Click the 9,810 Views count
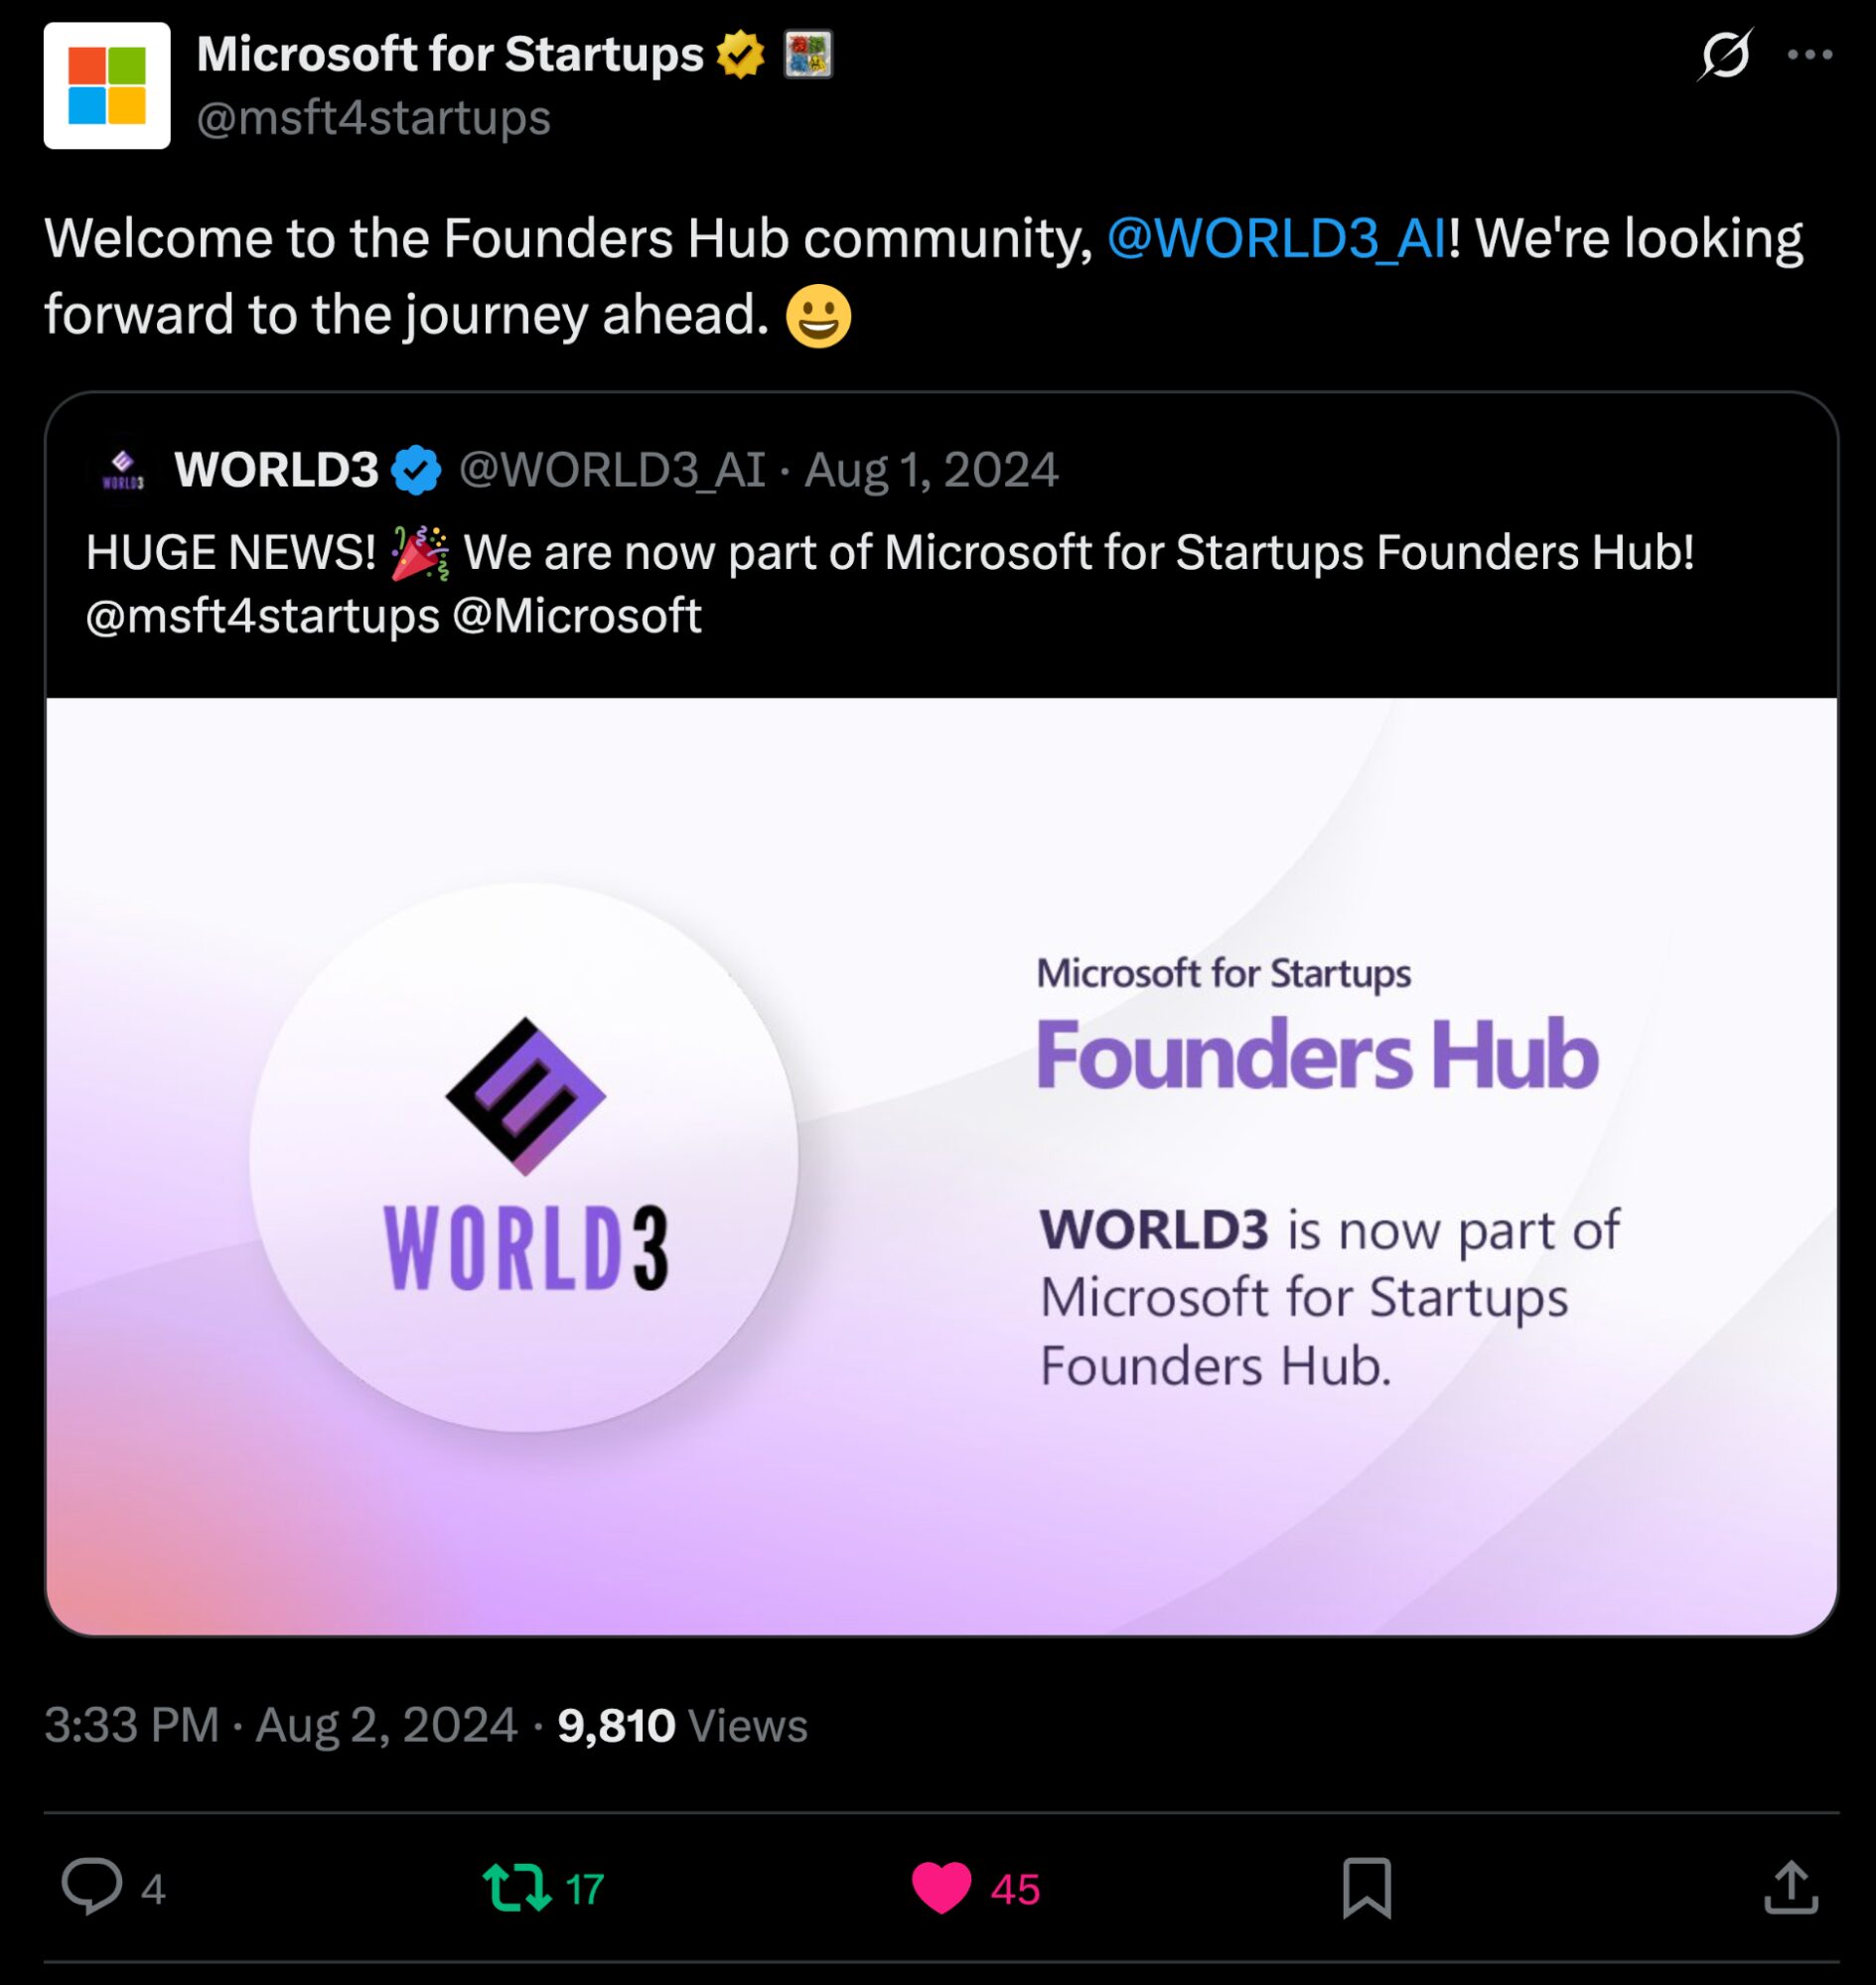The height and width of the screenshot is (1985, 1876). [682, 1725]
